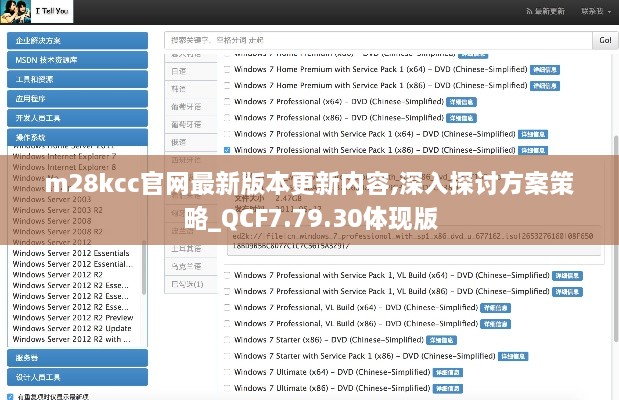Expand the 设计人员工具 sidebar section
The width and height of the screenshot is (619, 400).
point(77,377)
